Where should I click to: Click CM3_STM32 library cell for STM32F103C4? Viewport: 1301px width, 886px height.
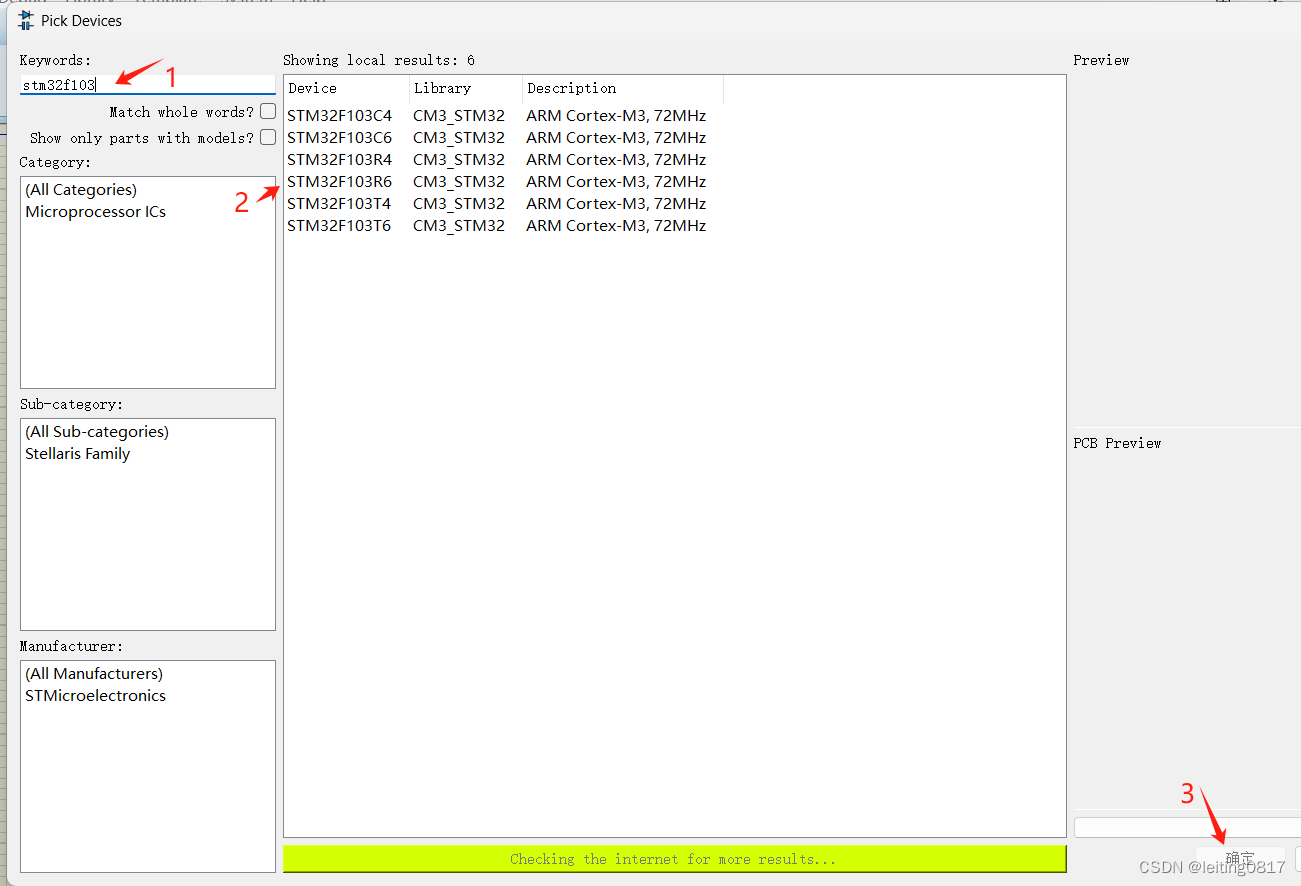pyautogui.click(x=459, y=115)
